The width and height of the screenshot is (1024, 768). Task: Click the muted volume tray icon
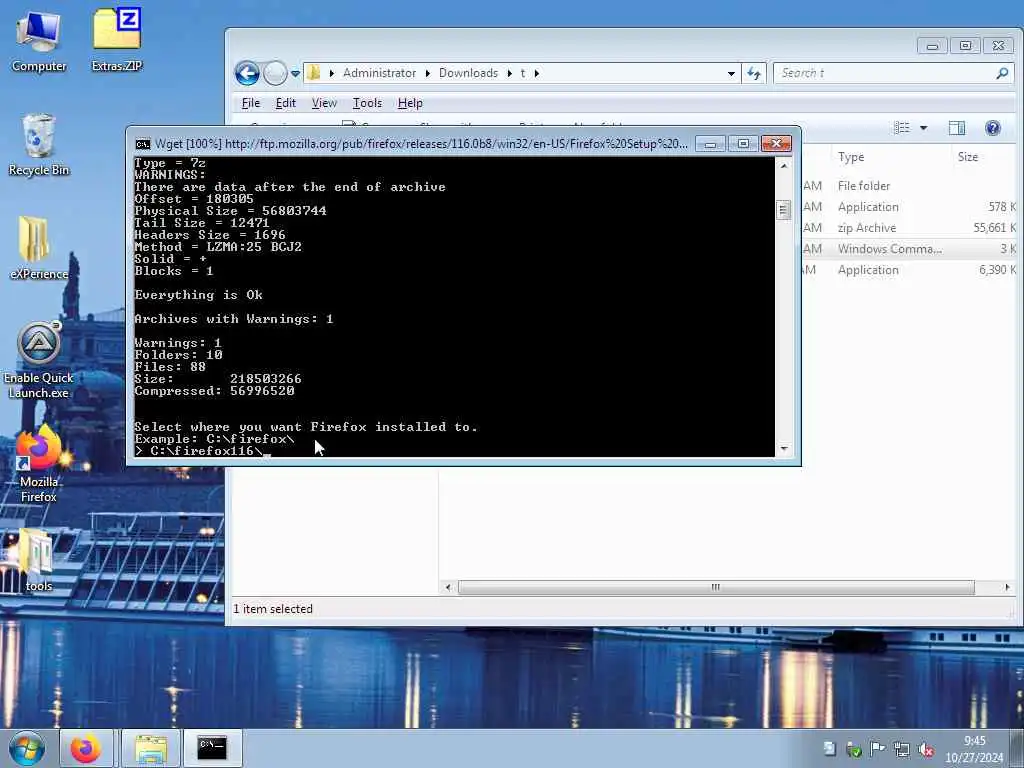[x=926, y=750]
